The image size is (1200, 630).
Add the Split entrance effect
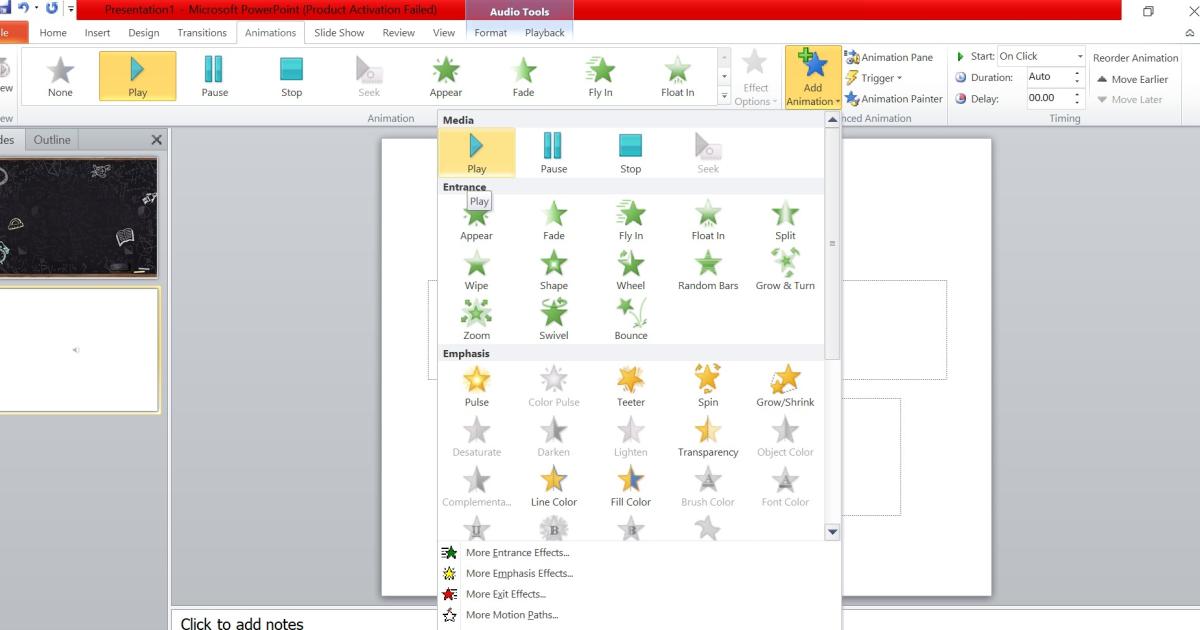[x=785, y=220]
